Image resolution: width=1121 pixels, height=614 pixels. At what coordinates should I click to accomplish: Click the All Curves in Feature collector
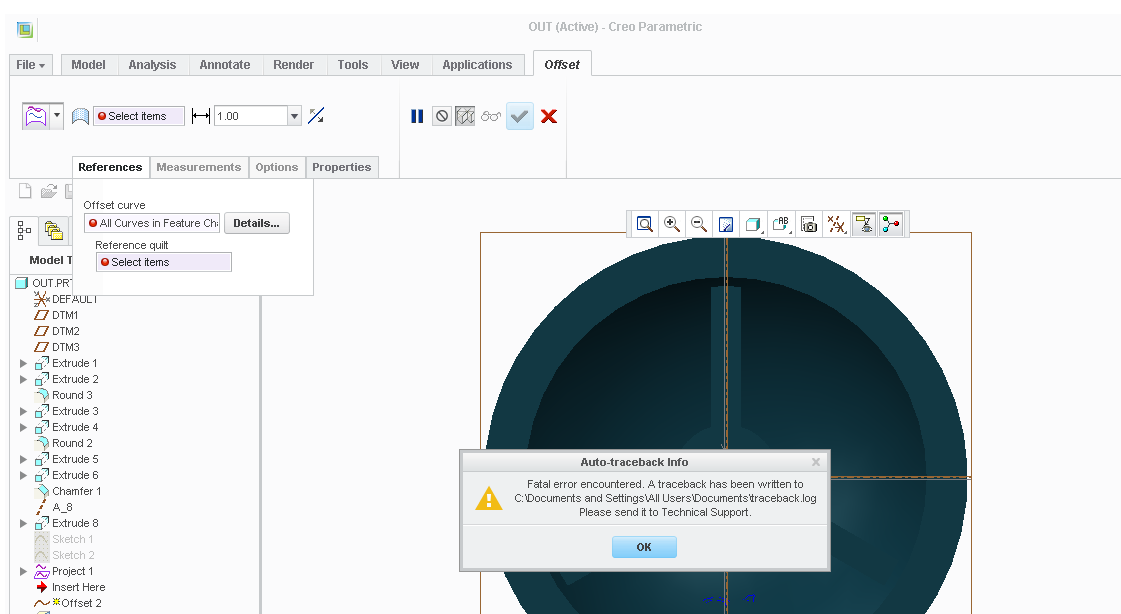click(x=152, y=223)
